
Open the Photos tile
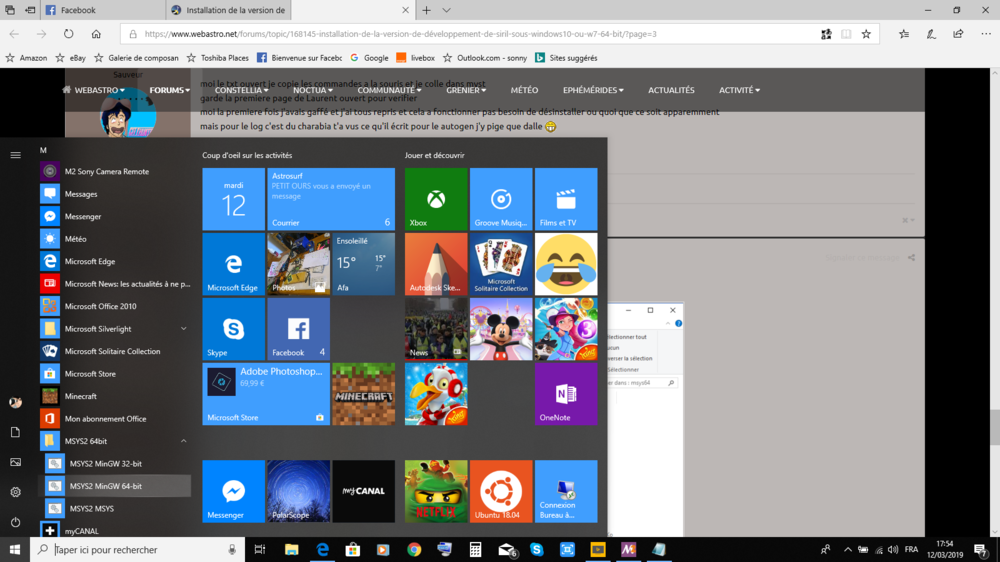click(298, 264)
